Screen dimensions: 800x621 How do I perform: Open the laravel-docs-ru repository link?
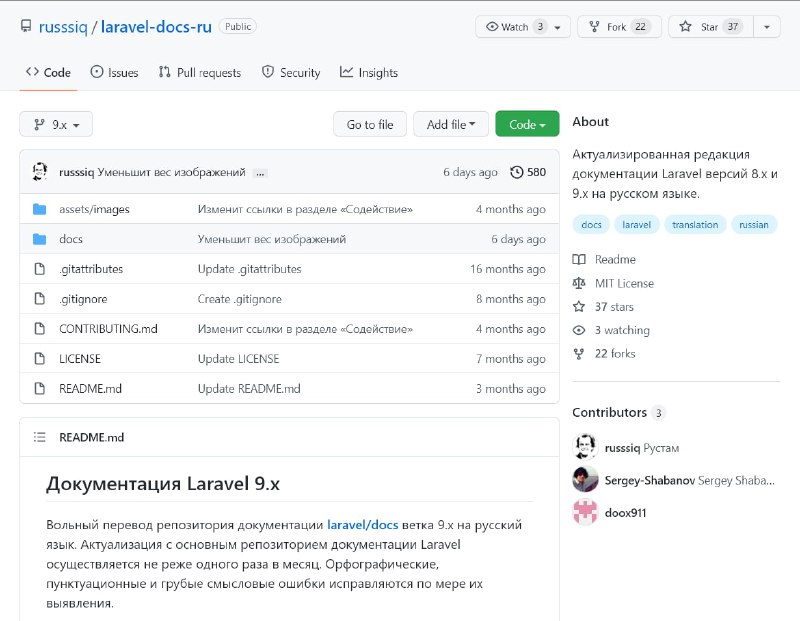pyautogui.click(x=156, y=27)
